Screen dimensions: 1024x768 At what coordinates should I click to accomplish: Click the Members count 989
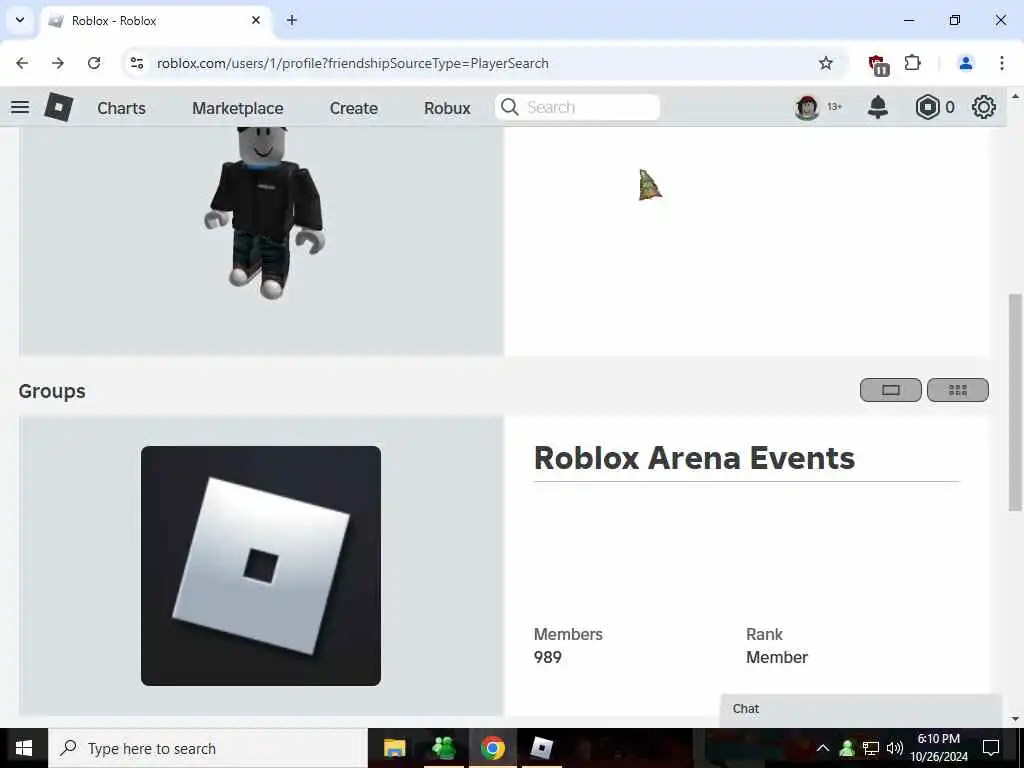[547, 658]
